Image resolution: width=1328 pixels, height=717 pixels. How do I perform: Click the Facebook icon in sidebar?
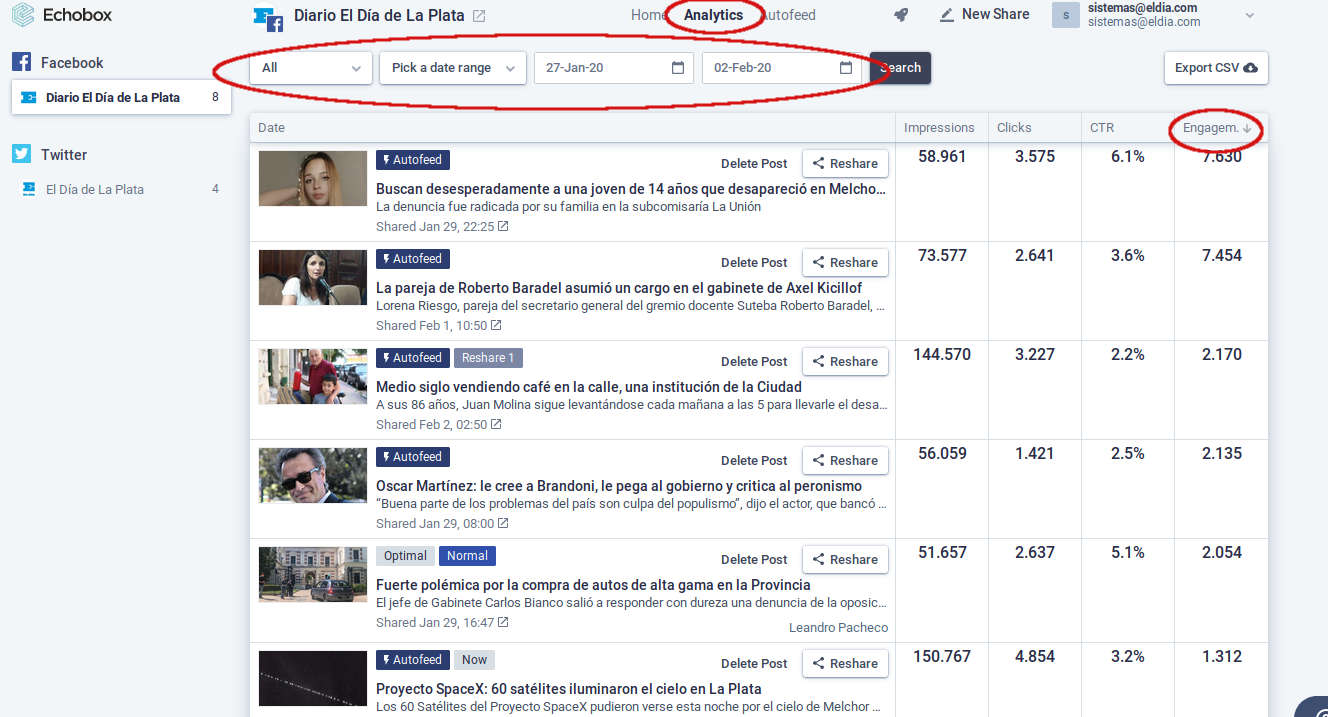[x=22, y=62]
